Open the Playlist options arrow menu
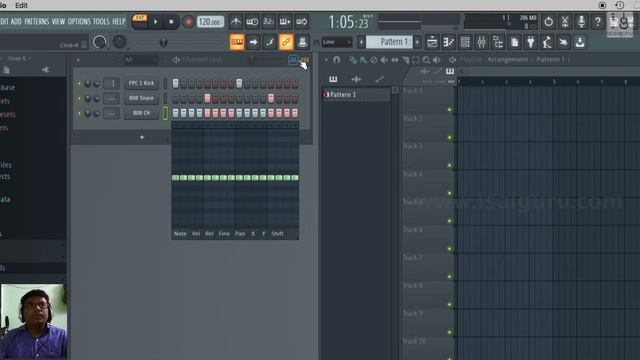The height and width of the screenshot is (360, 640). (x=326, y=60)
